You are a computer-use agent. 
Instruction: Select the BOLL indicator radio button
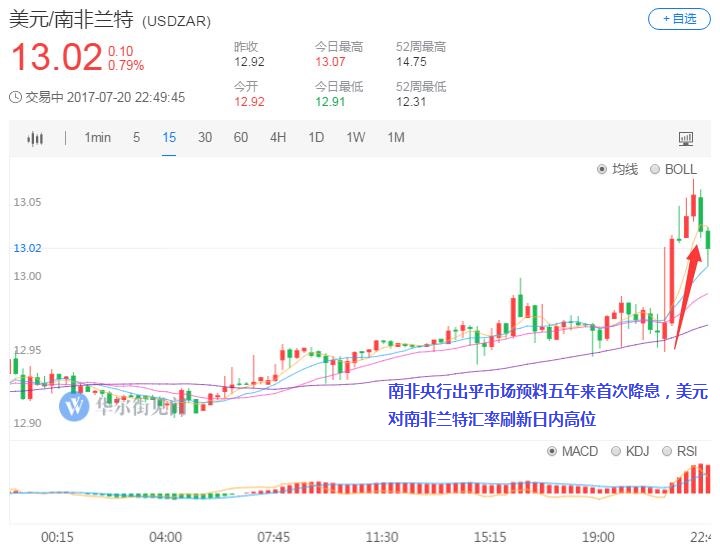point(656,170)
